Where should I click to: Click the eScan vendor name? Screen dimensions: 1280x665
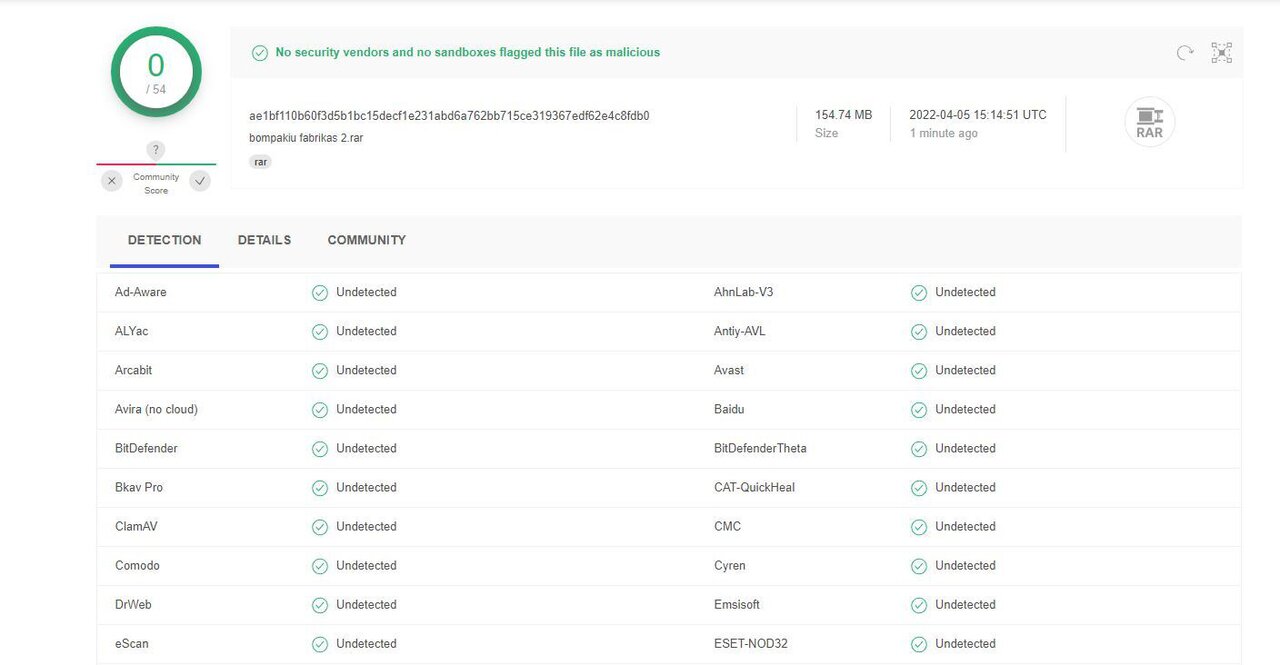(x=132, y=643)
